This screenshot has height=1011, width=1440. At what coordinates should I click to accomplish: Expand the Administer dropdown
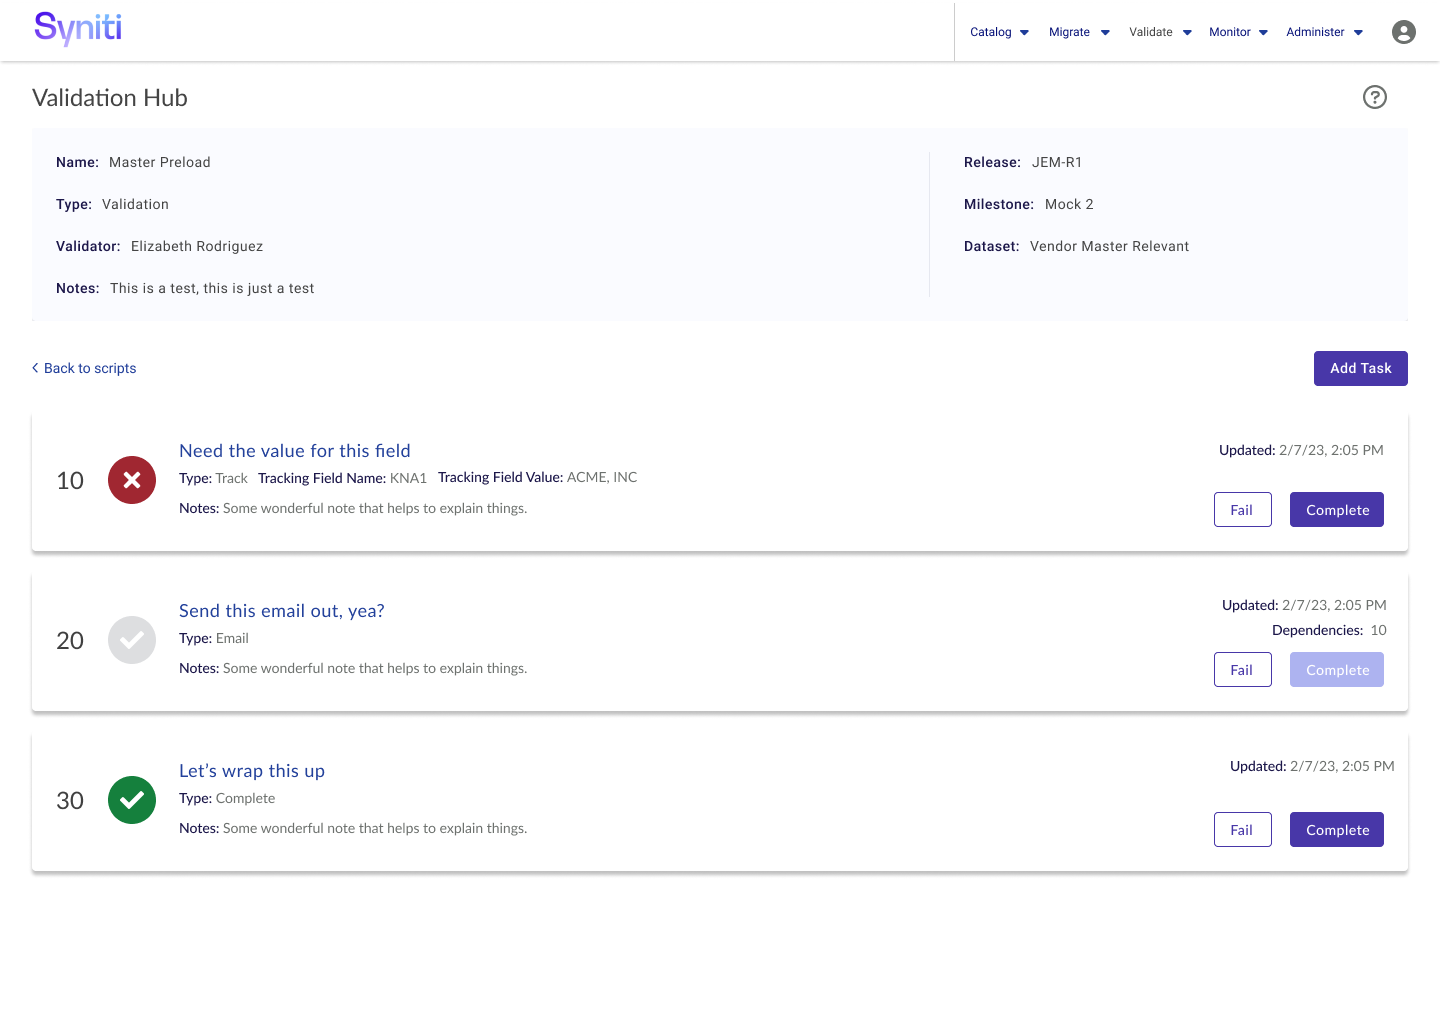point(1324,32)
